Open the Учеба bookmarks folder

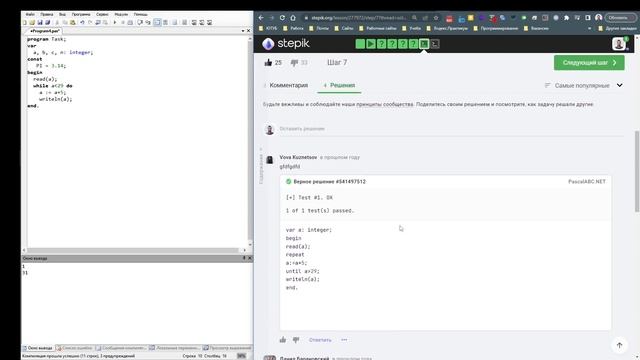click(x=411, y=29)
